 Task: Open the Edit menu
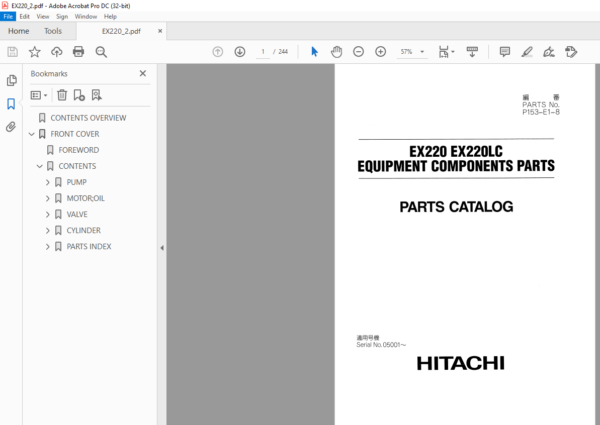click(24, 16)
